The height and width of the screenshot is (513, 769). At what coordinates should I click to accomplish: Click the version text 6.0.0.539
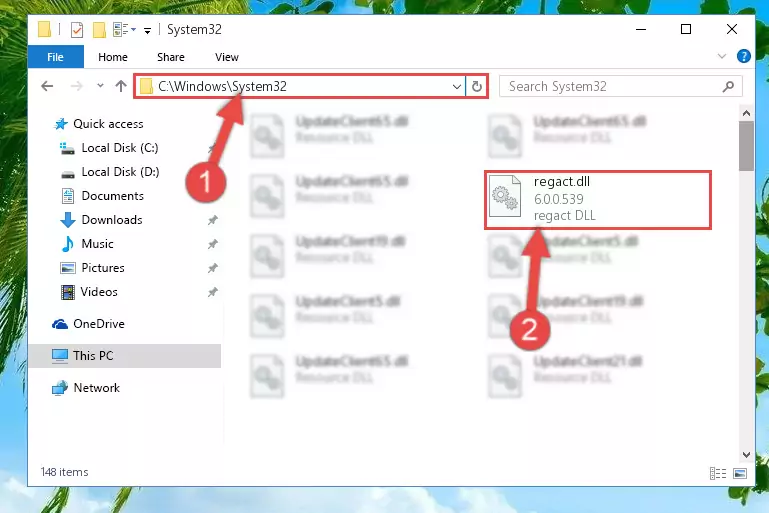(559, 199)
